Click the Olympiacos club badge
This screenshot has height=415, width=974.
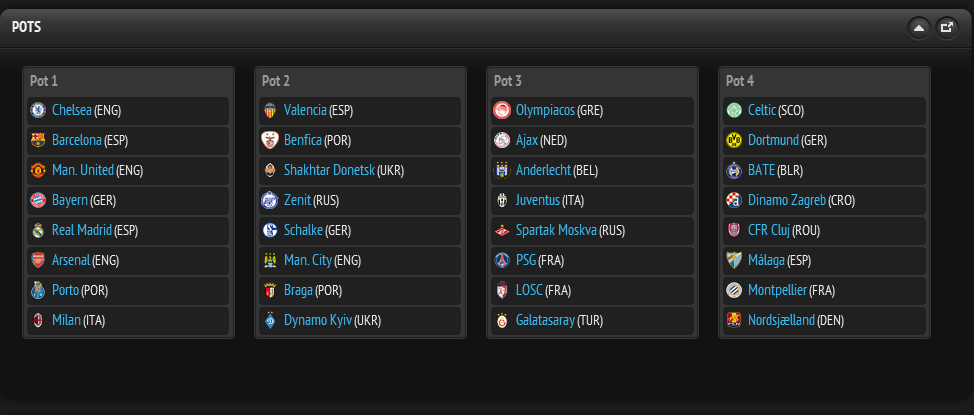[501, 110]
